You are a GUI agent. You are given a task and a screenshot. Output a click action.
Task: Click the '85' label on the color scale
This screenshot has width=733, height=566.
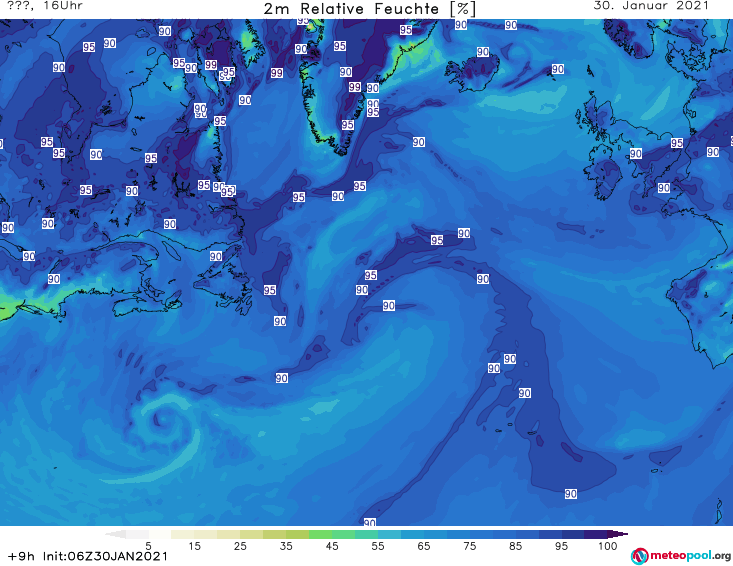(x=515, y=545)
